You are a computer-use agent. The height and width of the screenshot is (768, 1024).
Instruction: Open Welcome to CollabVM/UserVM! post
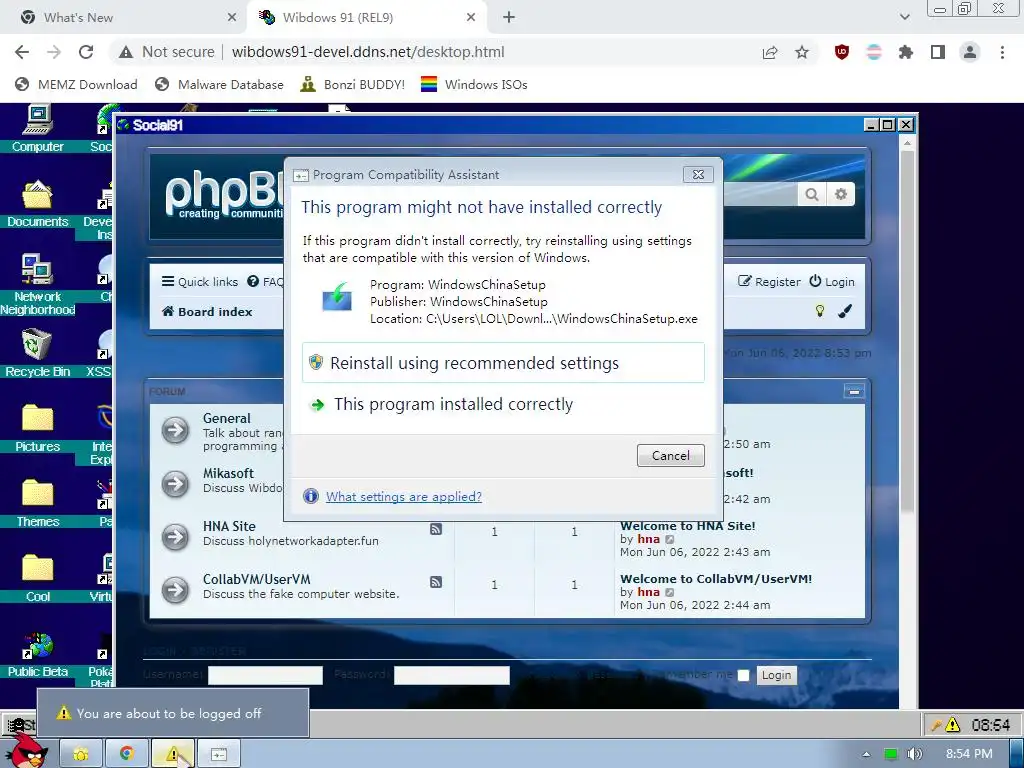click(716, 579)
